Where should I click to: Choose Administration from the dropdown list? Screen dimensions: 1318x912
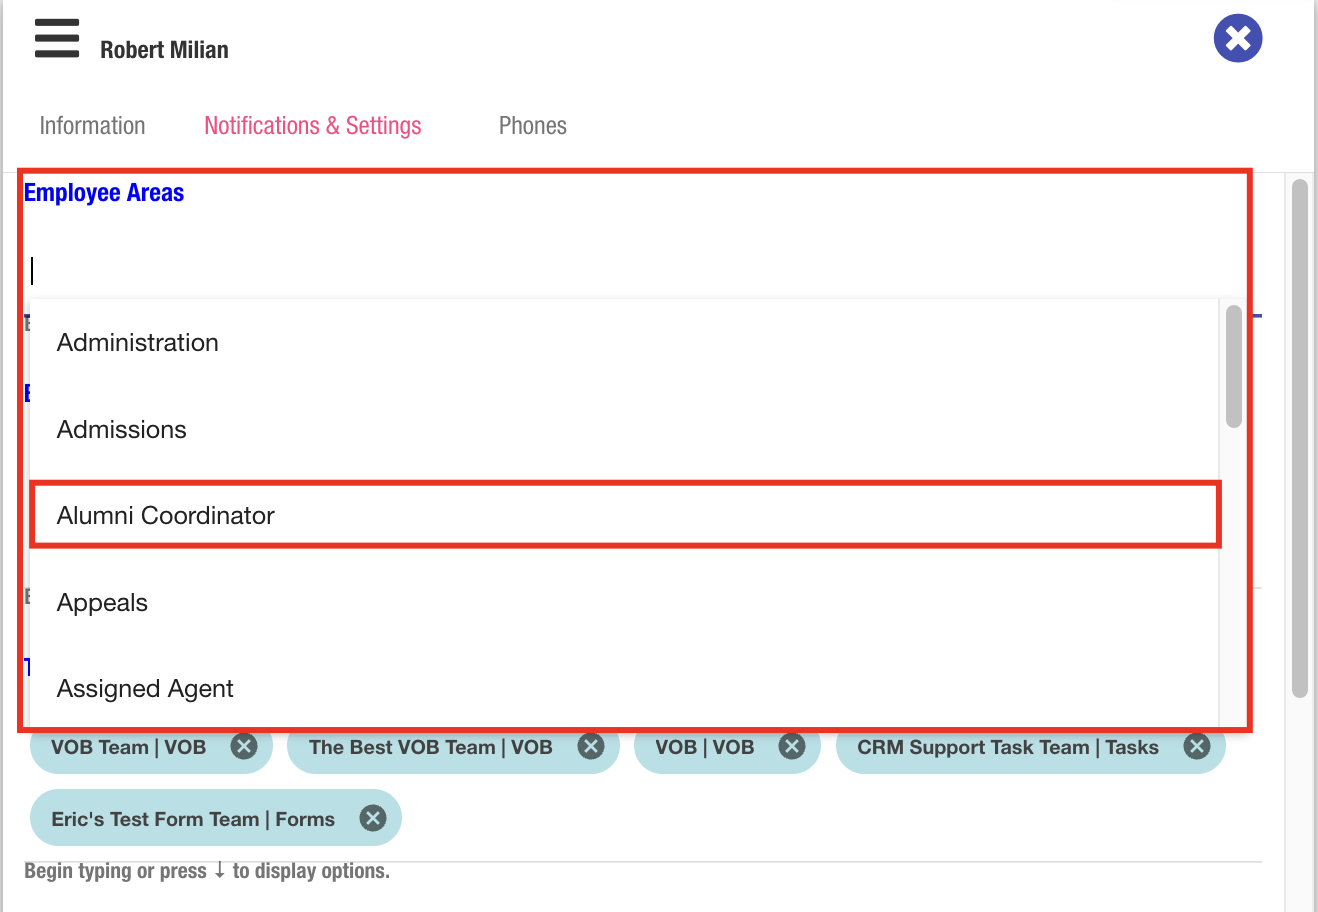coord(138,343)
